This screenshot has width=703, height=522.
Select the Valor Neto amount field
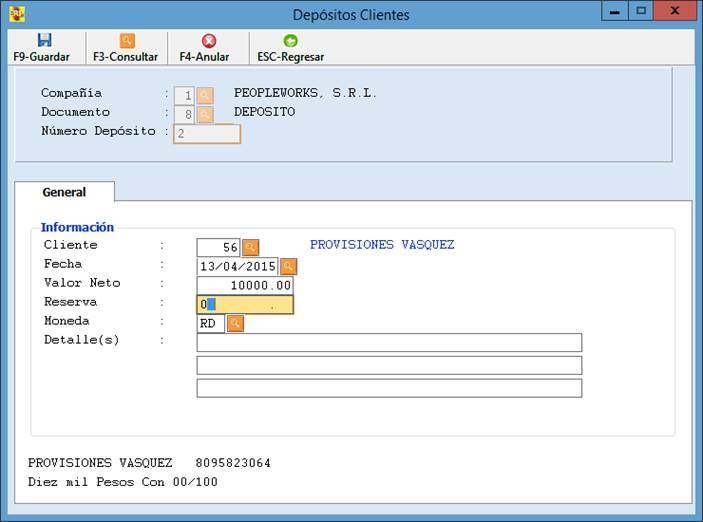tap(245, 286)
